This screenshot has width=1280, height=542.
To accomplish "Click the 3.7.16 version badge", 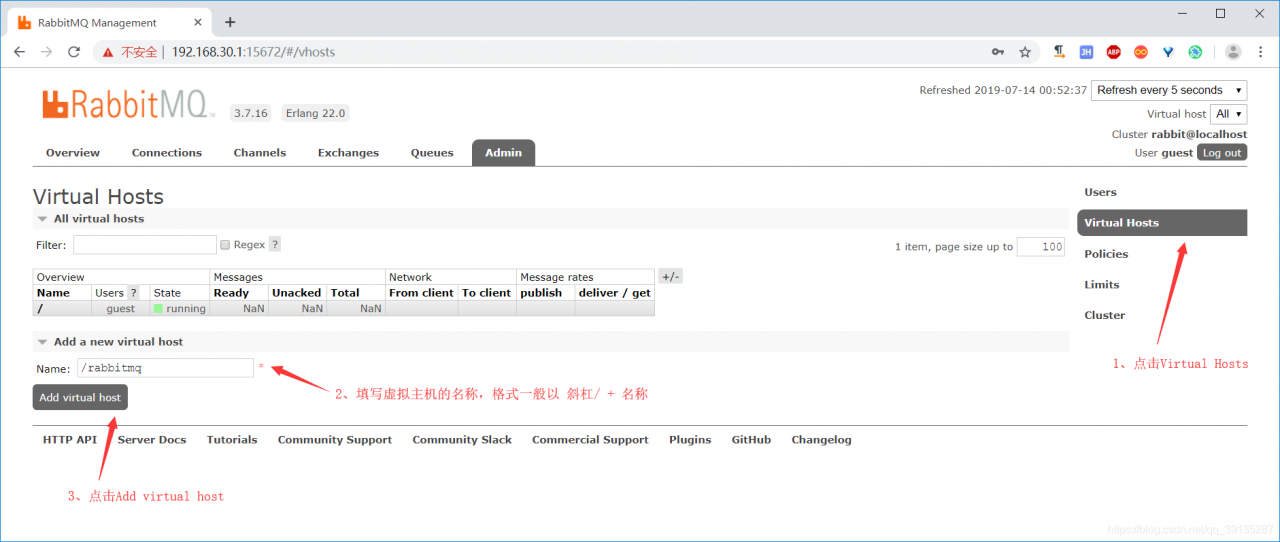I will pyautogui.click(x=250, y=113).
